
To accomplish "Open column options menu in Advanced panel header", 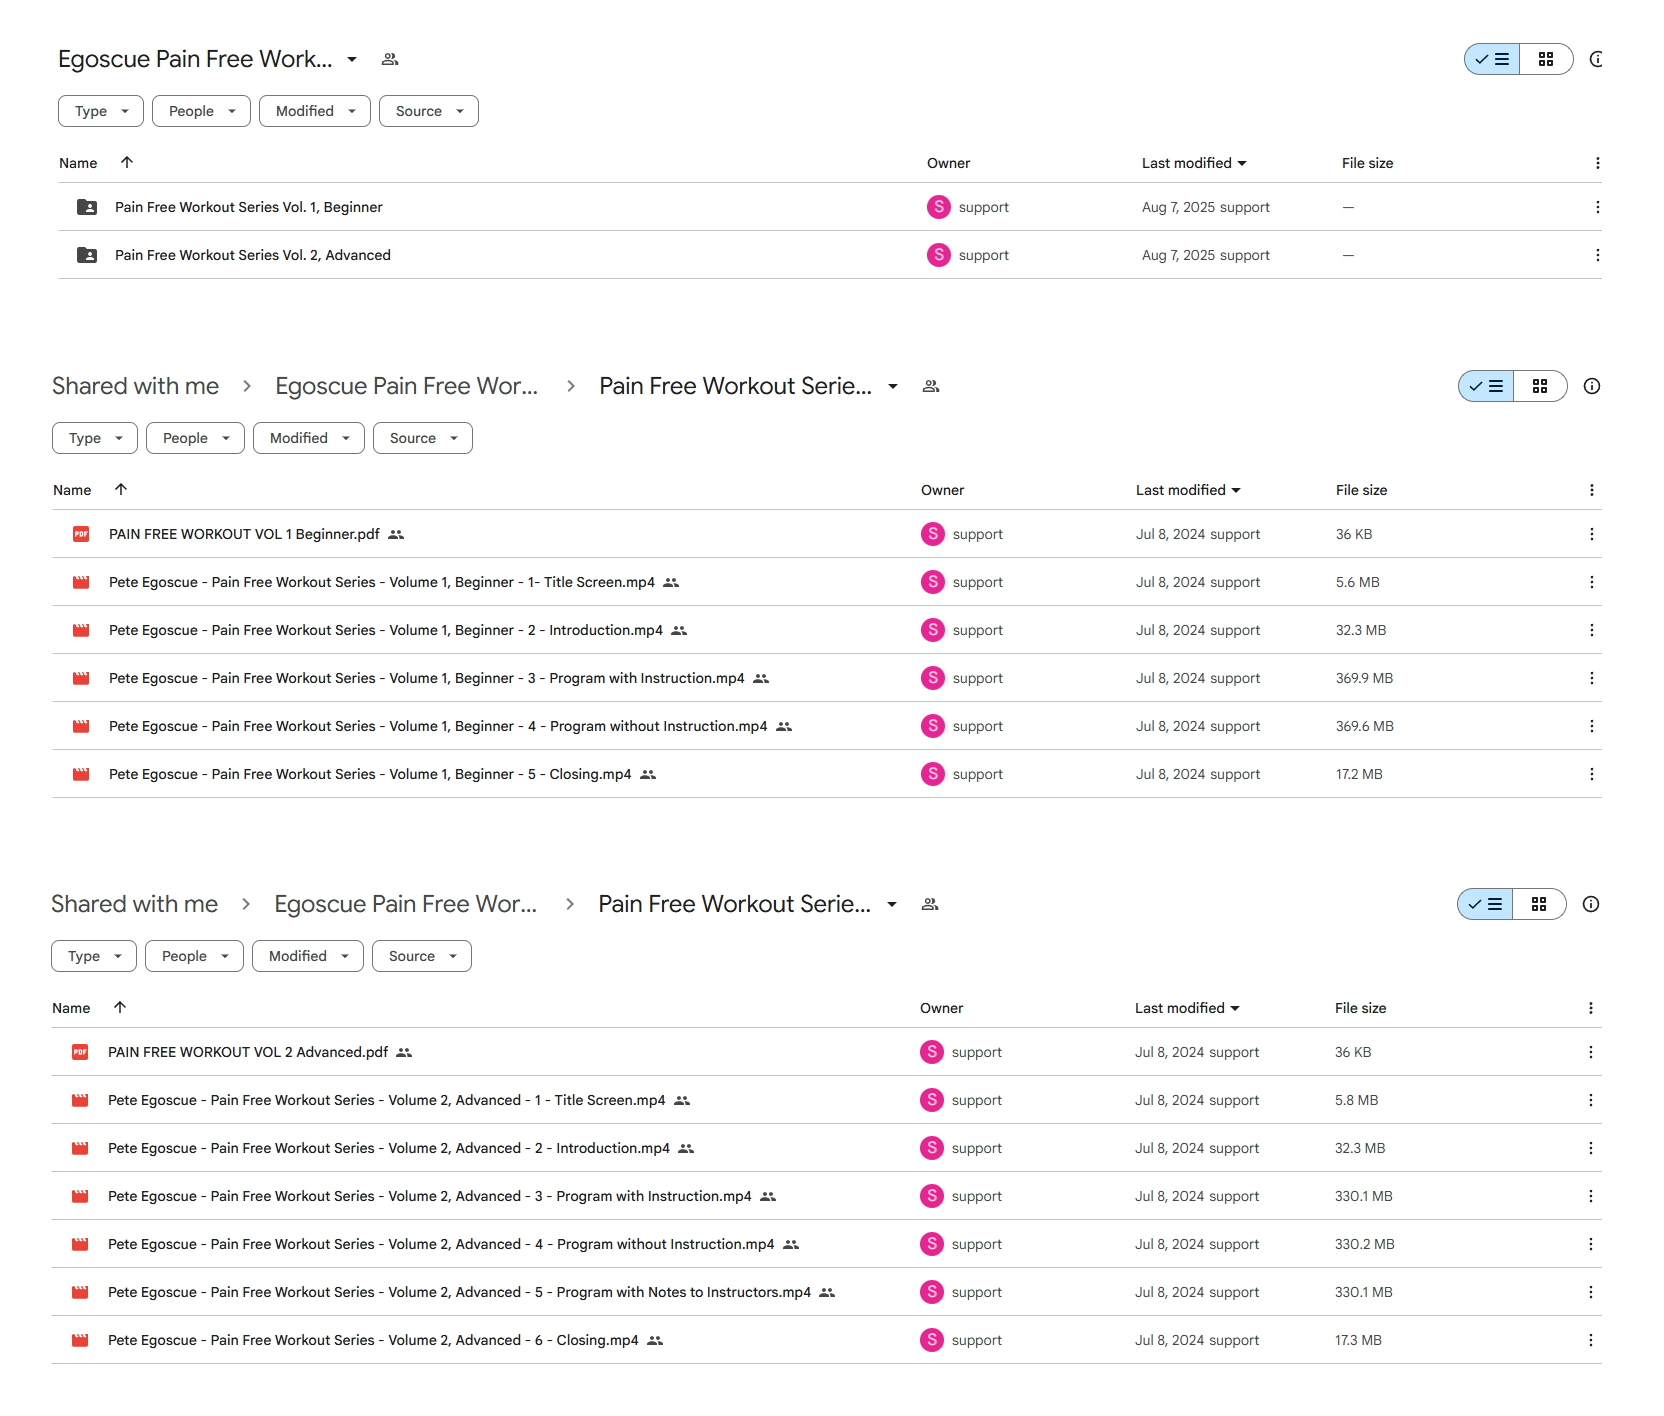I will coord(1590,1008).
